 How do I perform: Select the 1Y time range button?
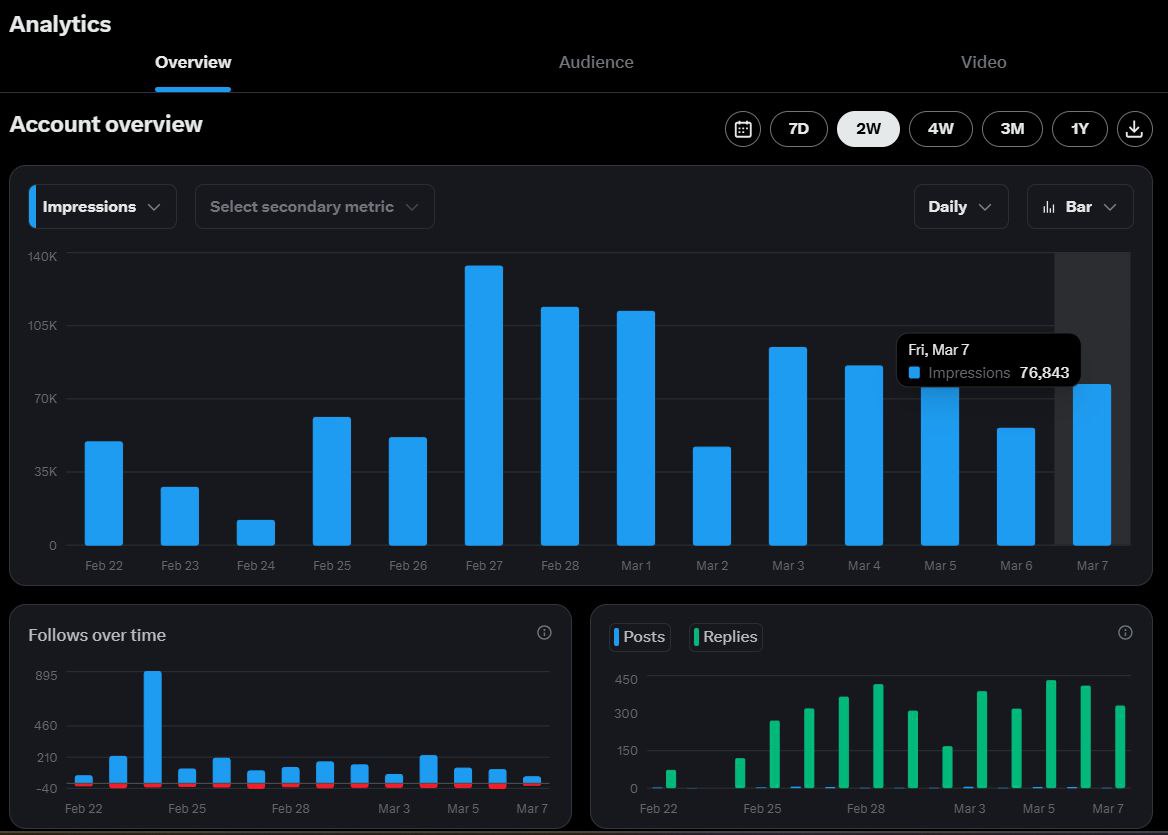[1079, 129]
